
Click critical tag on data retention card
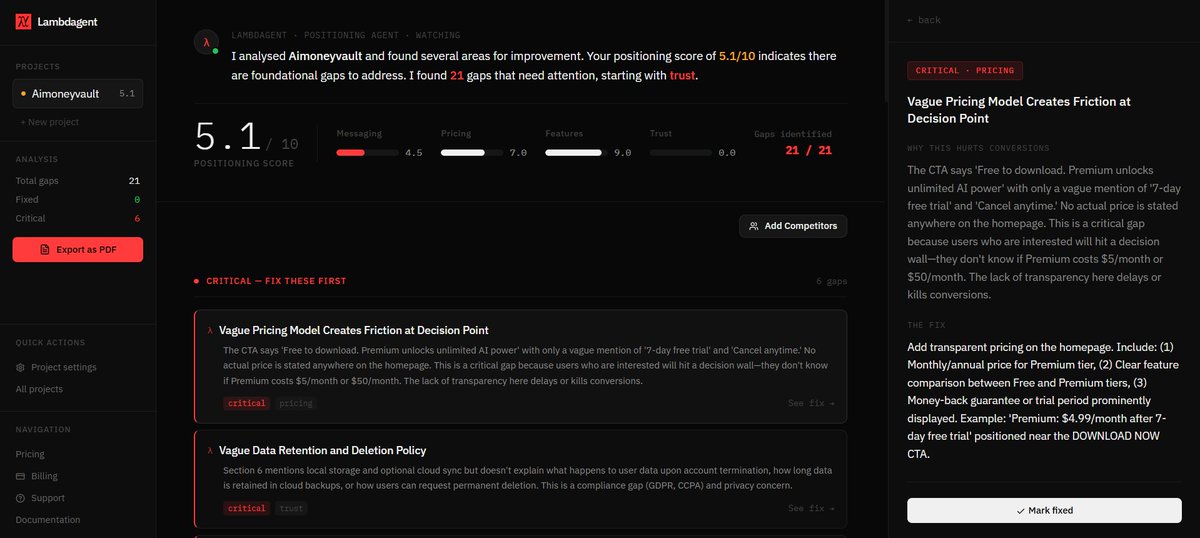[x=246, y=508]
